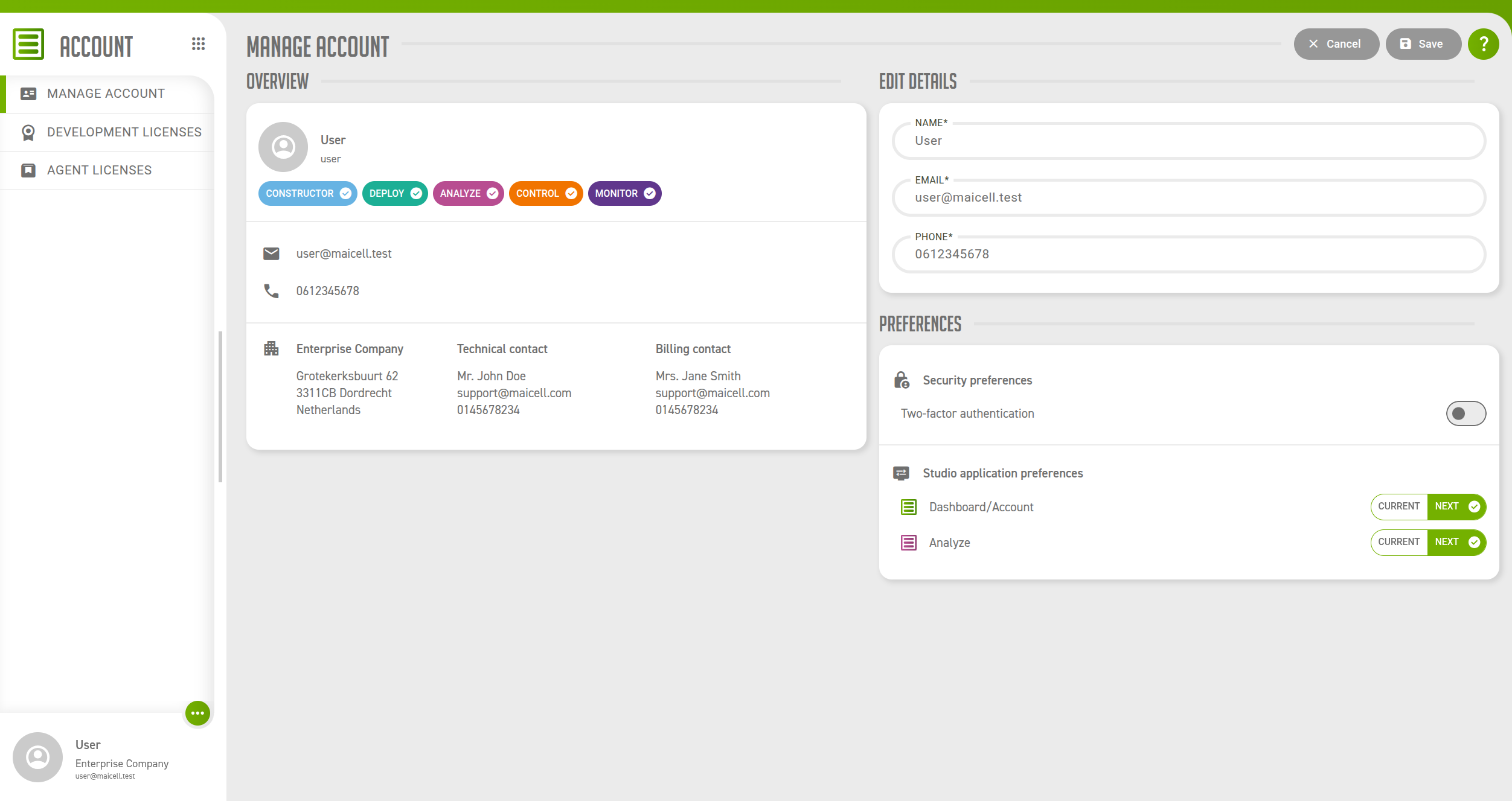Viewport: 1512px width, 801px height.
Task: Click the purple Analyze app icon
Action: coord(909,543)
